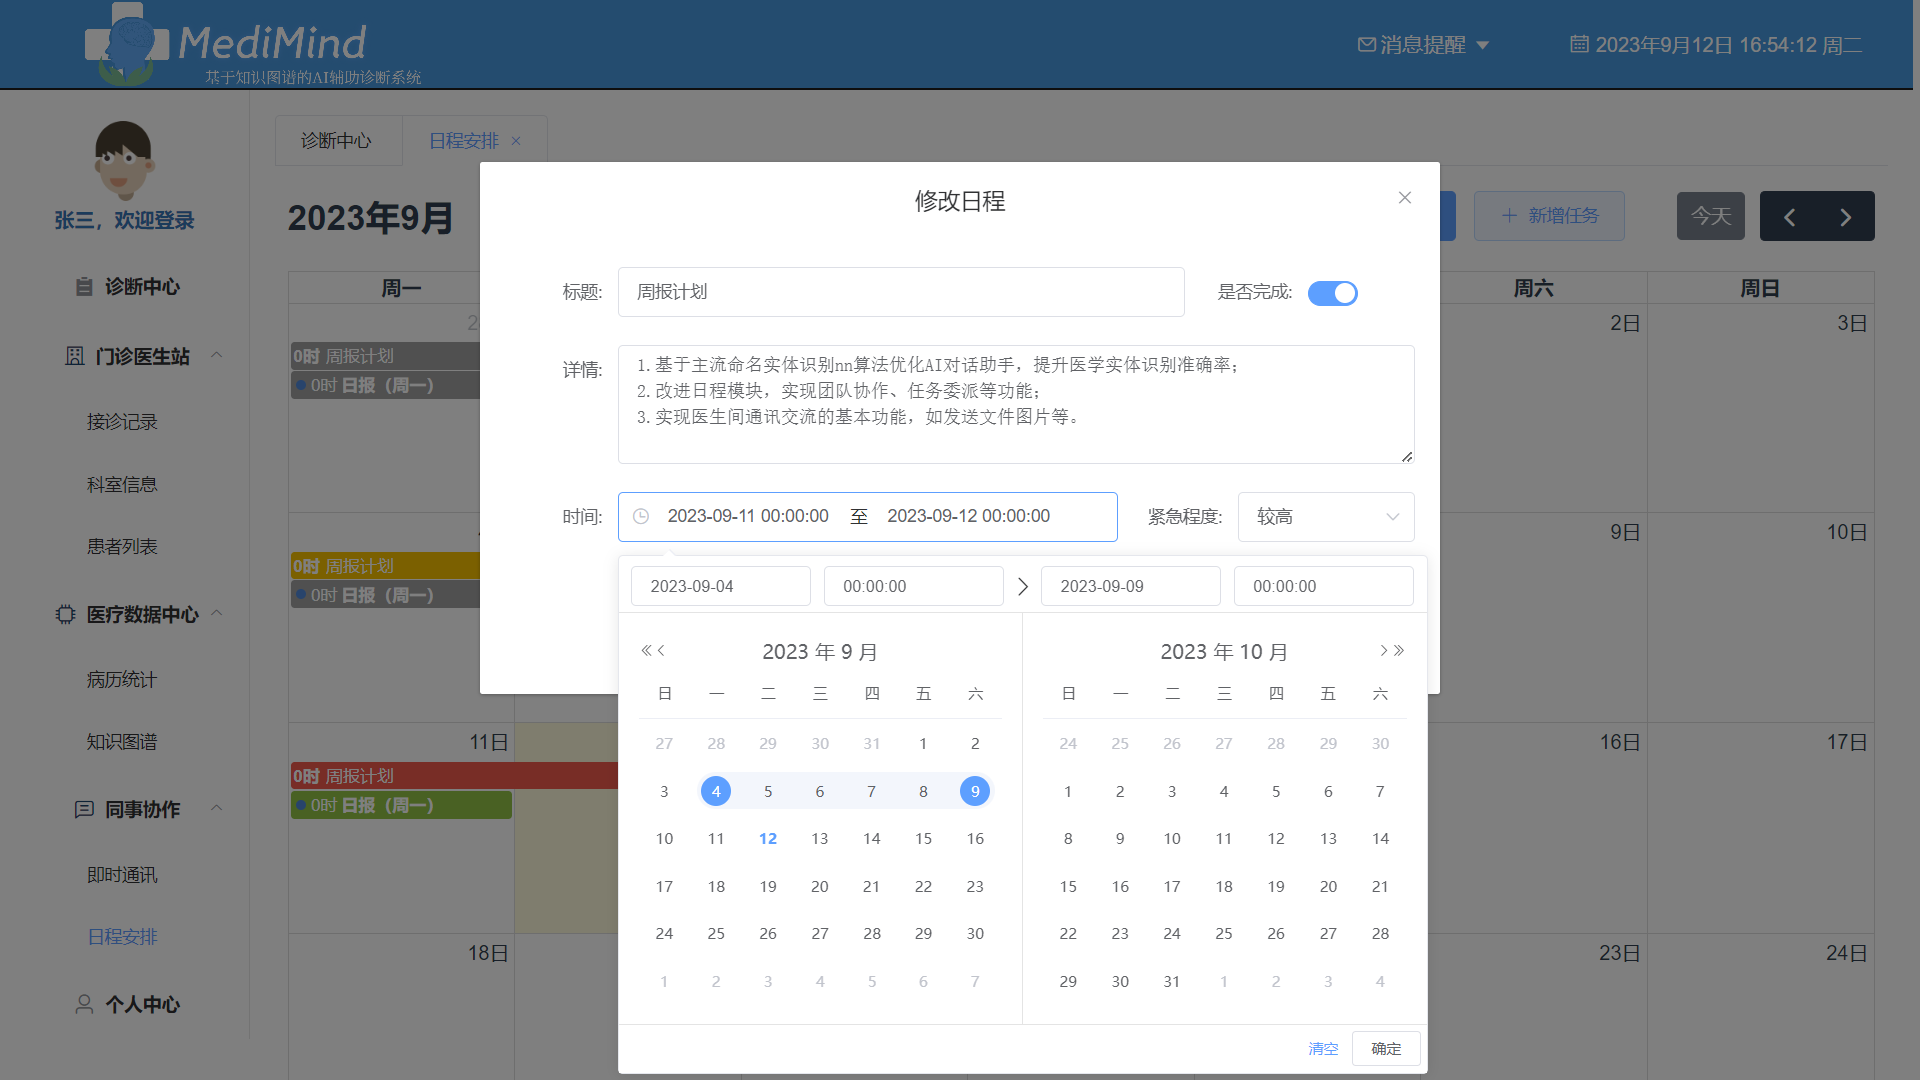Screen dimensions: 1920x1080
Task: Open 患者列表 in the sidebar
Action: coord(122,547)
